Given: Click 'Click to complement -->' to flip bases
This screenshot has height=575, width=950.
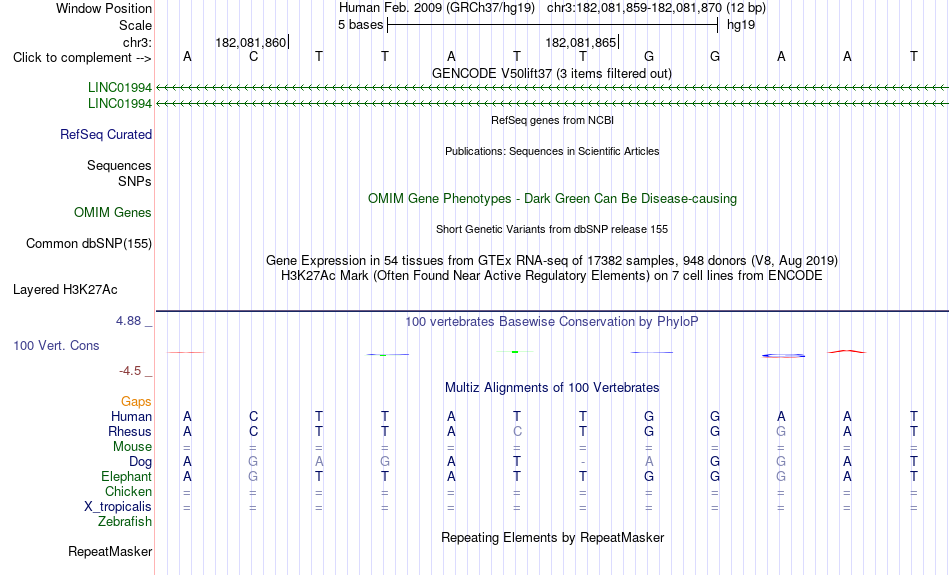Looking at the screenshot, I should click(x=82, y=58).
